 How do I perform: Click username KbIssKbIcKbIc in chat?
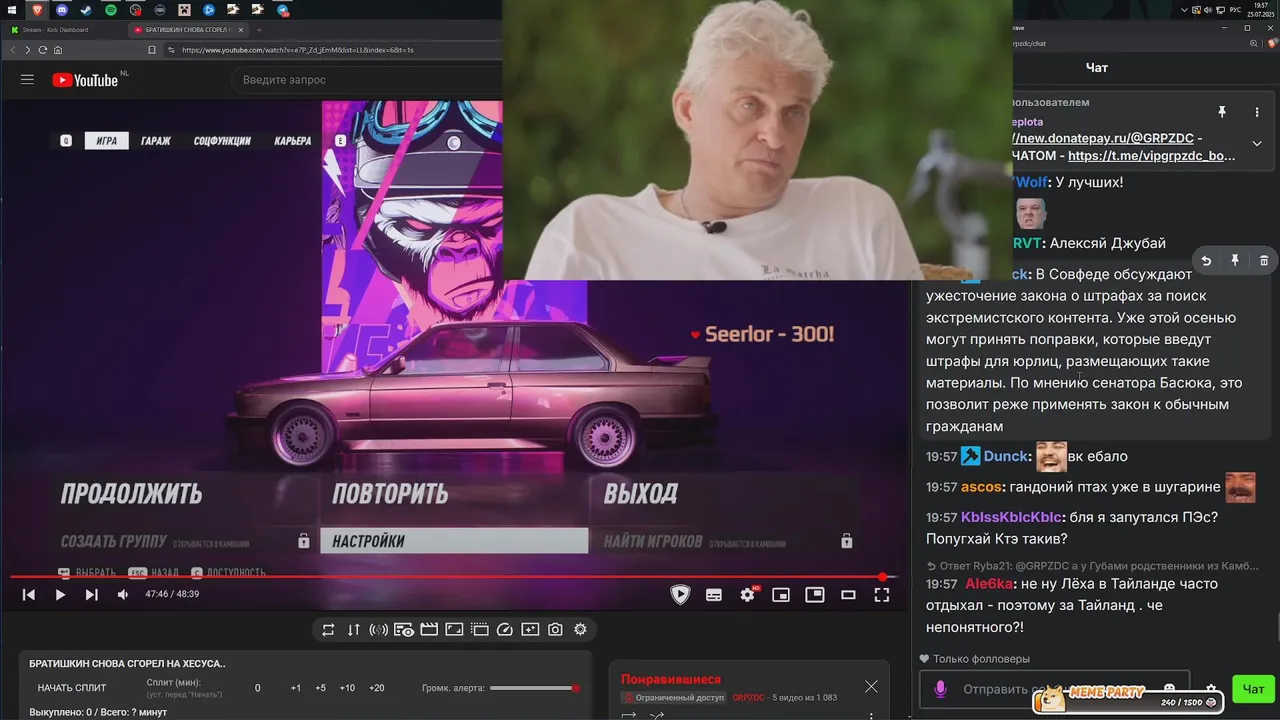coord(1011,518)
